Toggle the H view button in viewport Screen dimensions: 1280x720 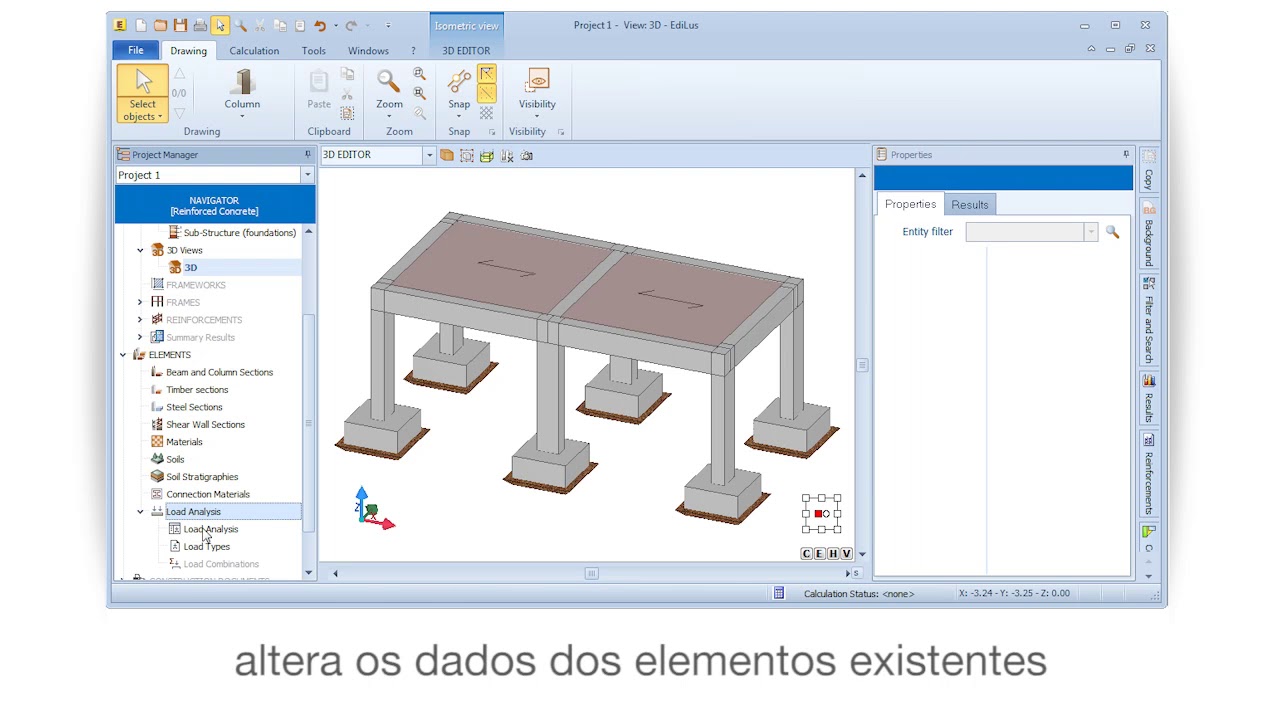833,554
